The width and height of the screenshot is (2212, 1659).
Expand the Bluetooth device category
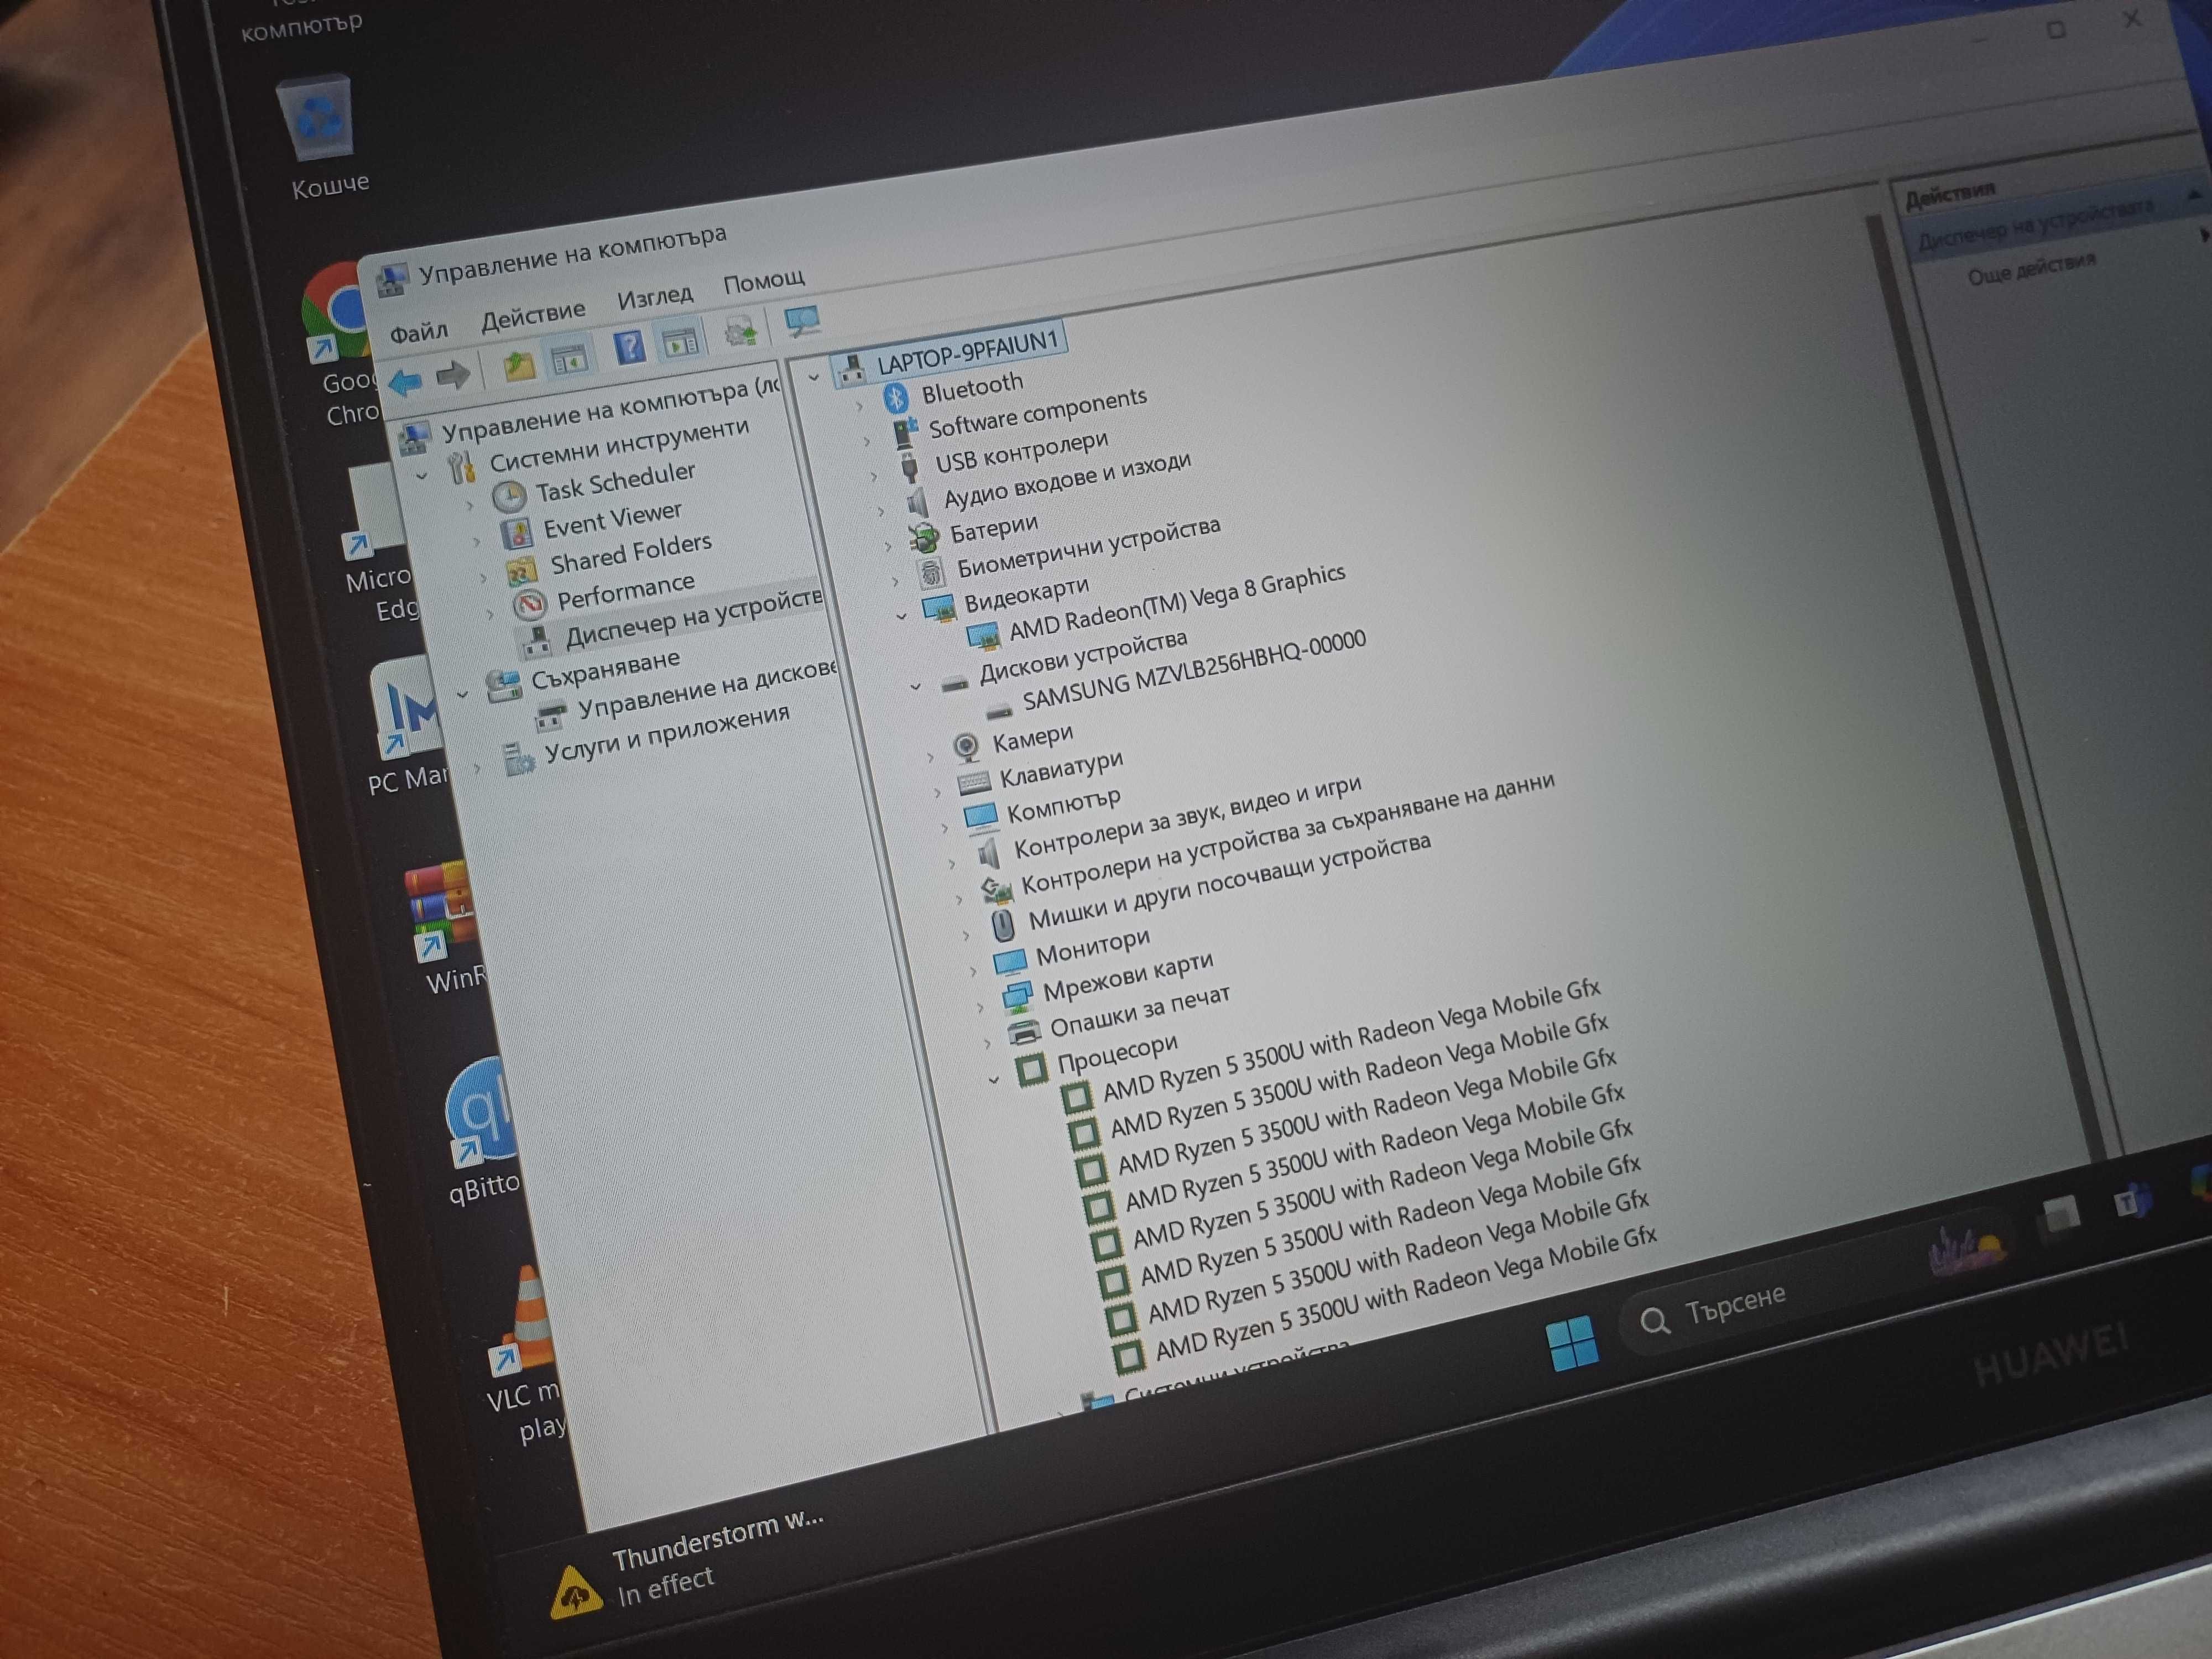tap(859, 407)
